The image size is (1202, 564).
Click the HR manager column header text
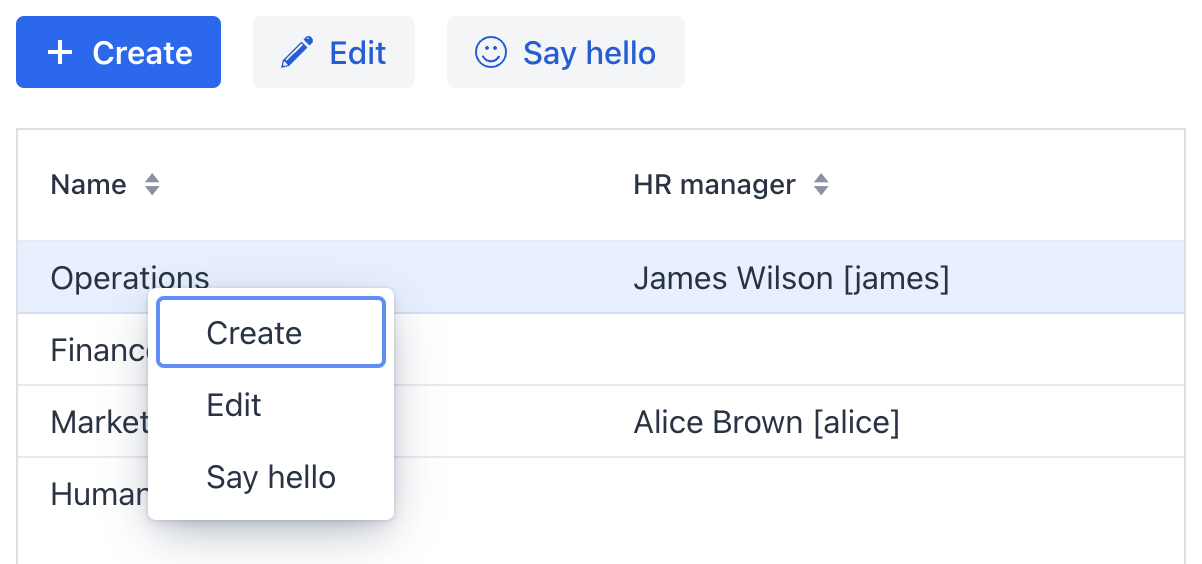click(714, 185)
